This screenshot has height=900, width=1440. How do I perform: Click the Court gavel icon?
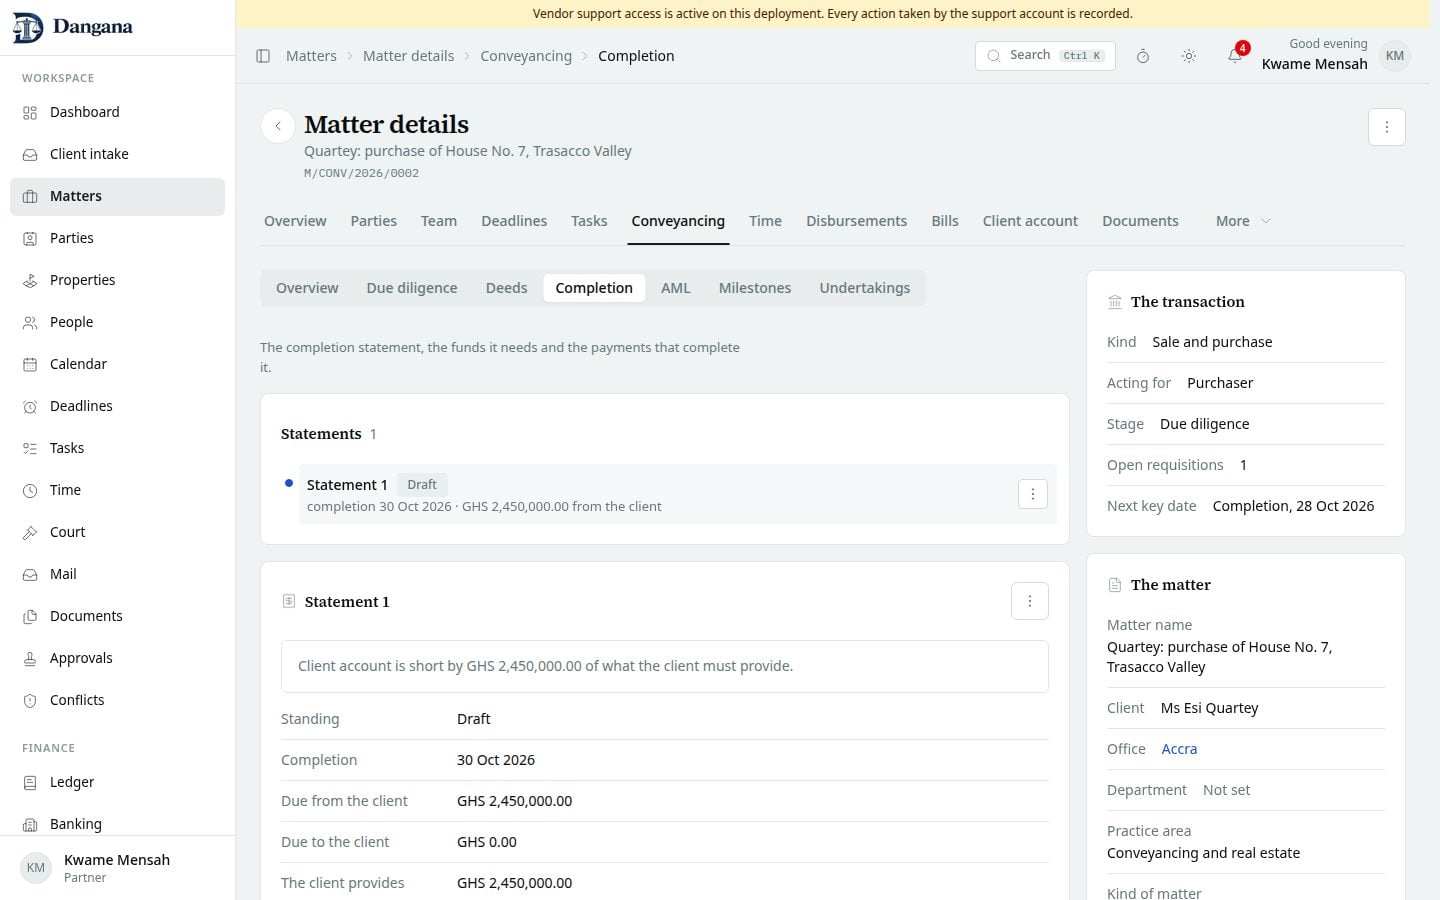[x=30, y=532]
